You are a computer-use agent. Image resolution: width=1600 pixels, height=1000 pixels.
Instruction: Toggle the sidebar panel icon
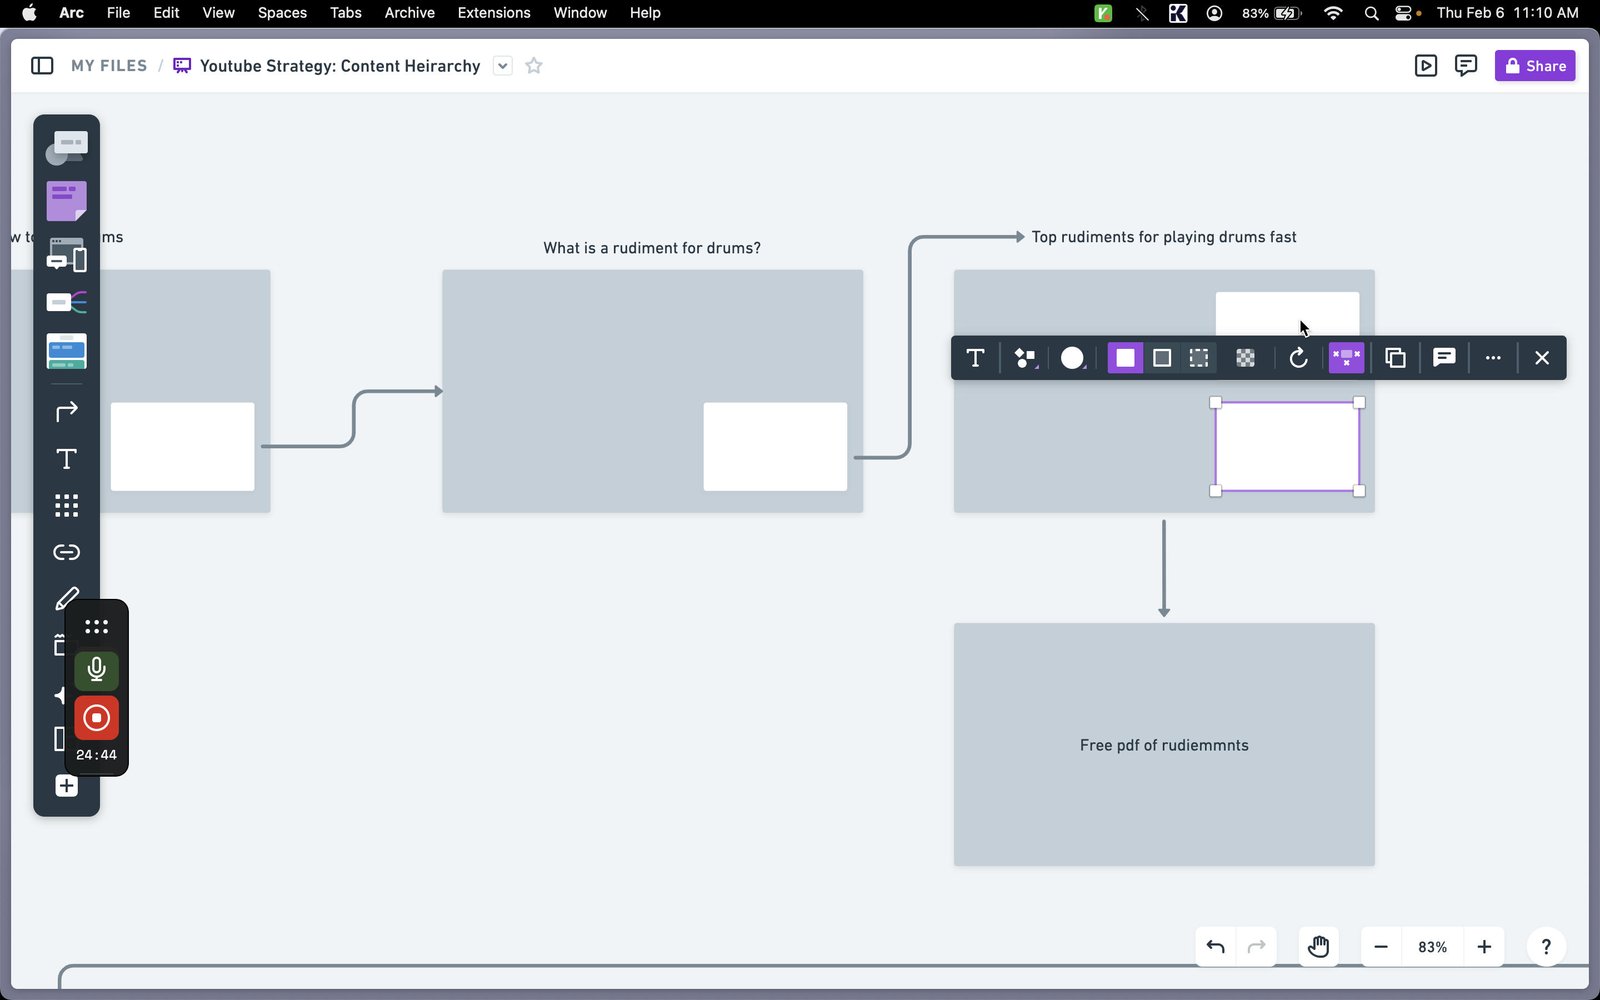pos(42,66)
